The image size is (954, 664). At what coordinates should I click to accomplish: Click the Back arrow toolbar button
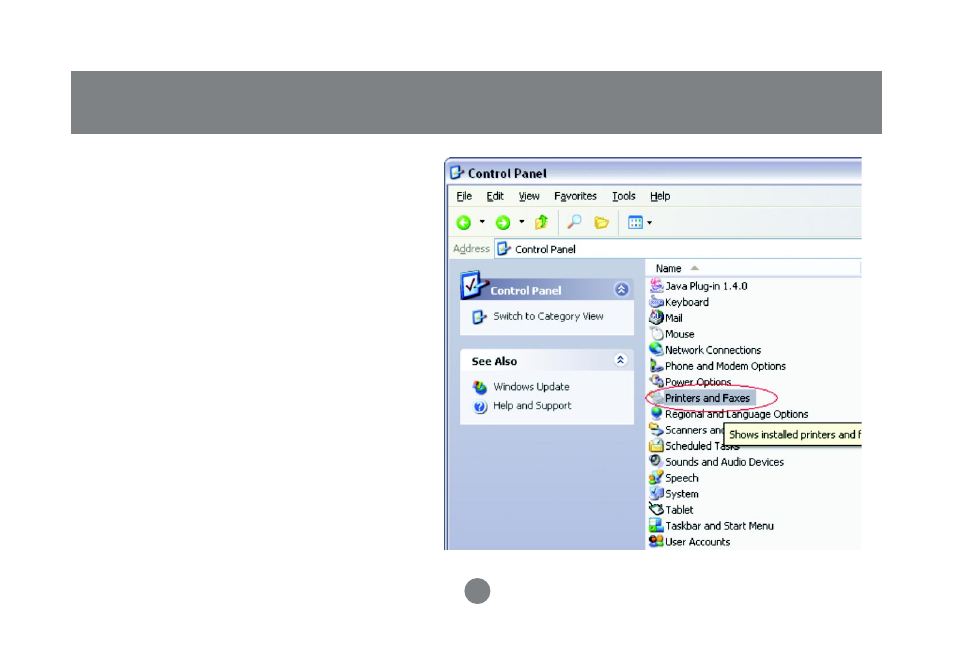click(x=464, y=223)
